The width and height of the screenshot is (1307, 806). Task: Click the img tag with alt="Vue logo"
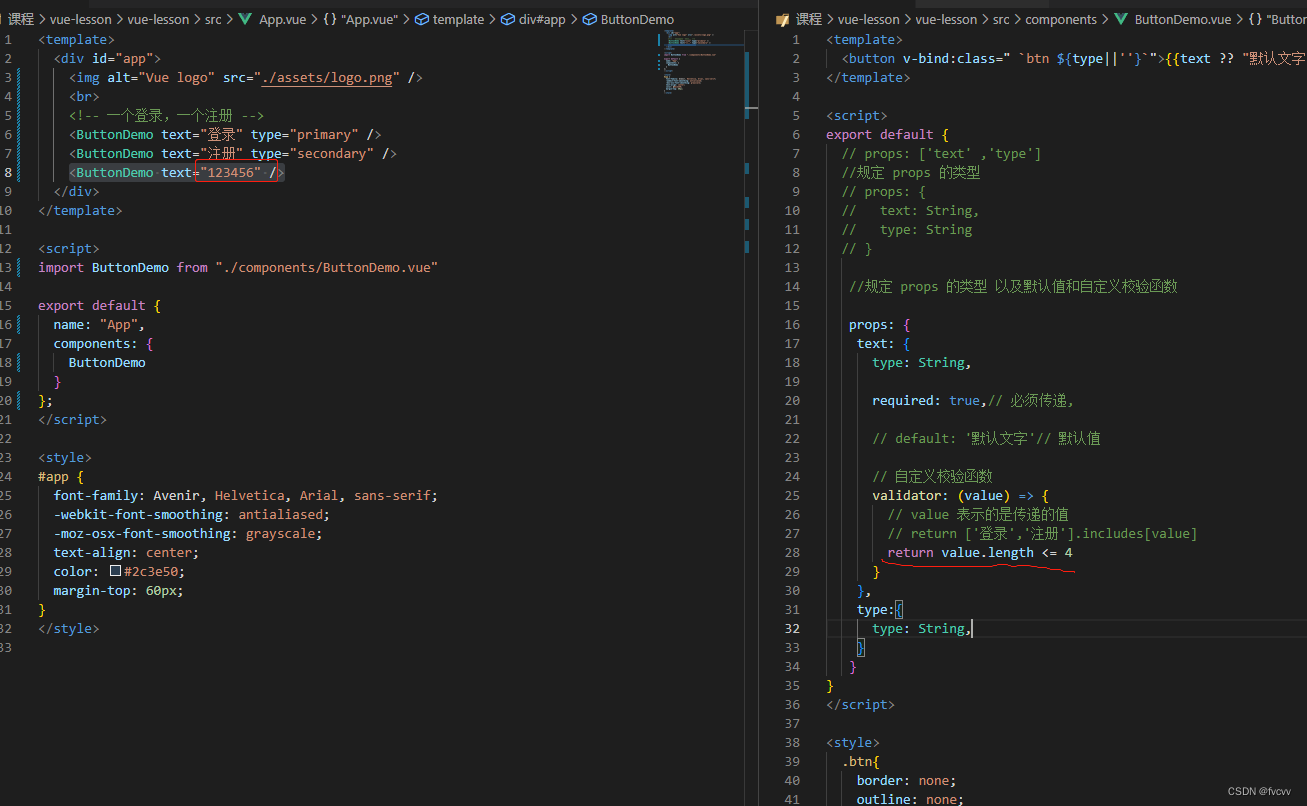(x=246, y=77)
